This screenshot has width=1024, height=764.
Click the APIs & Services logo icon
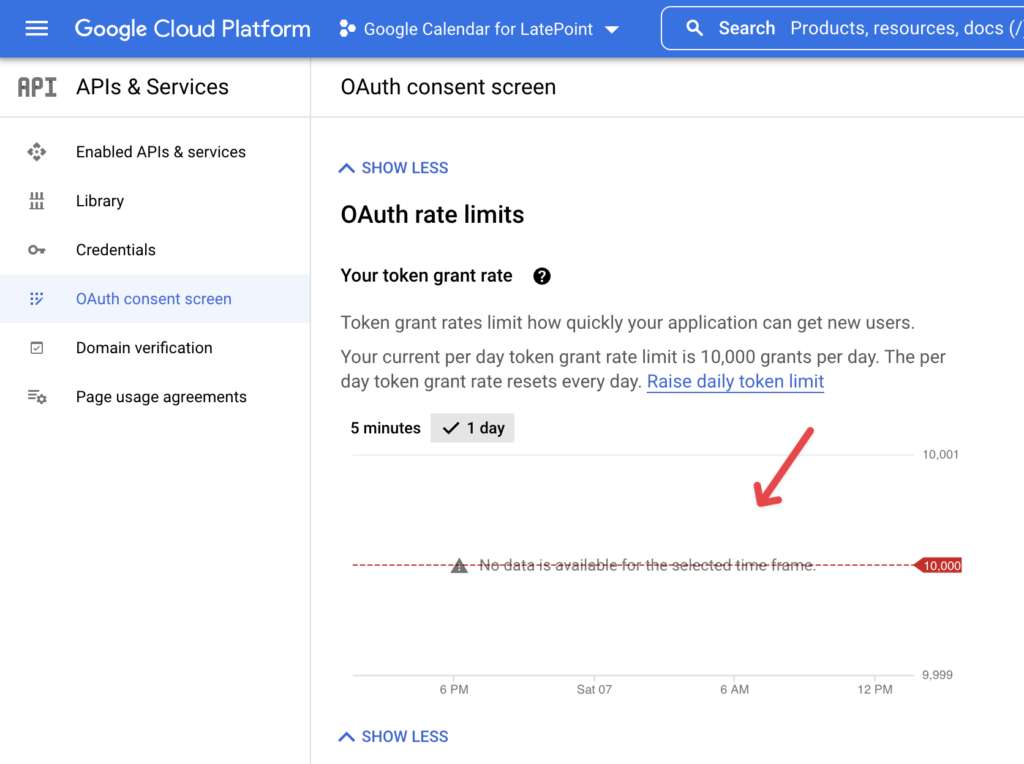click(36, 86)
